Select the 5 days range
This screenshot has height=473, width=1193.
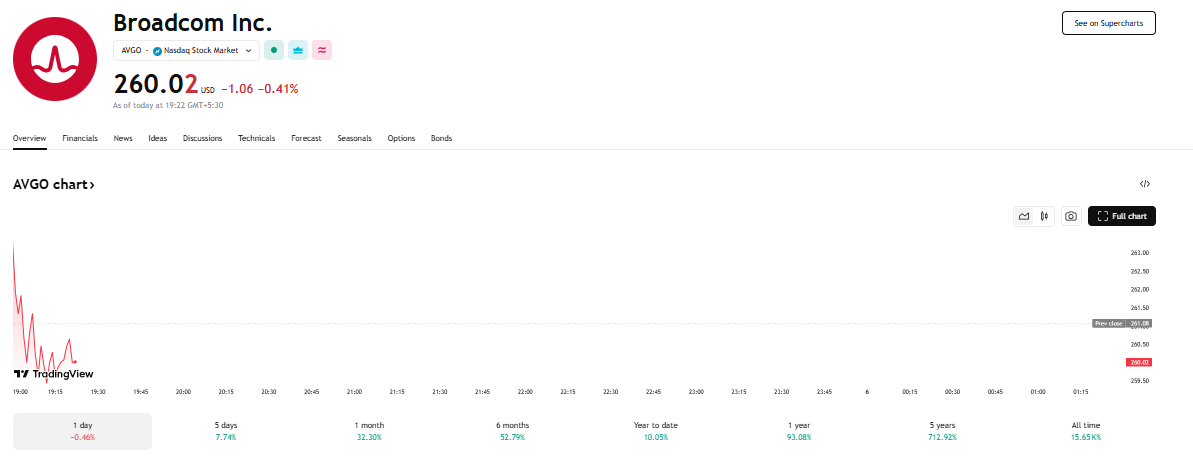[x=226, y=431]
